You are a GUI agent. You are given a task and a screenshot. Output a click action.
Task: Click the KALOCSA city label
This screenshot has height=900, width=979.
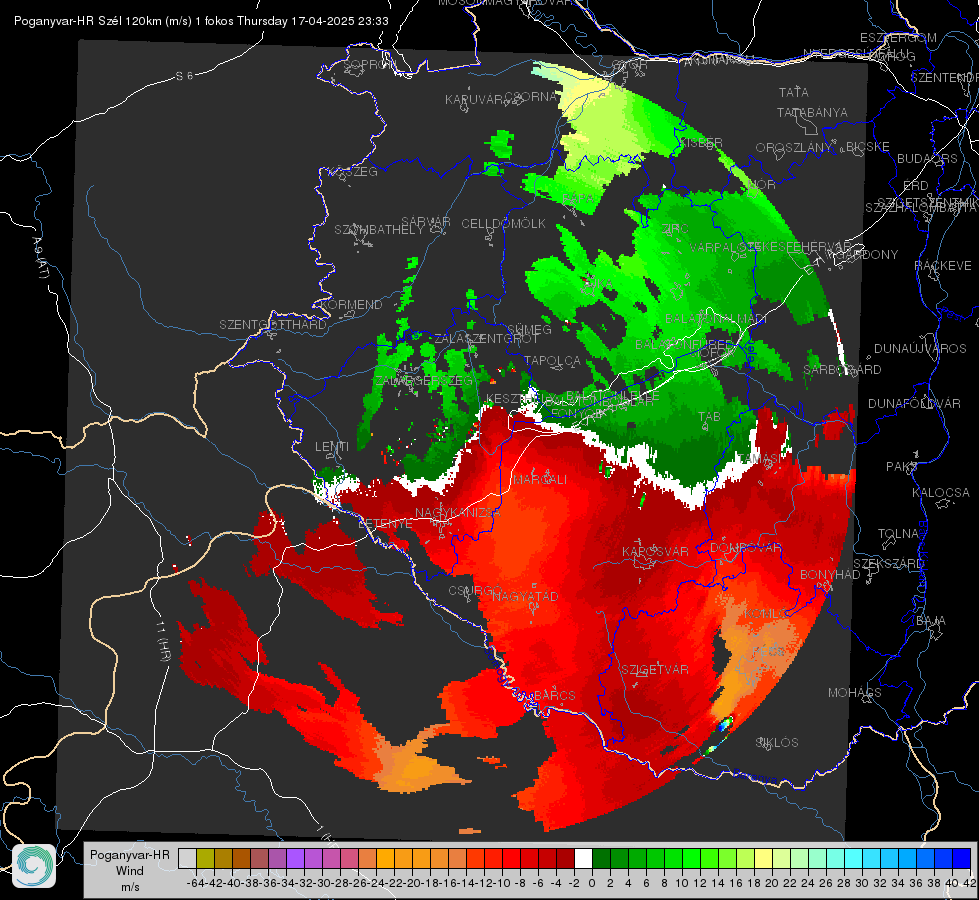click(x=941, y=493)
